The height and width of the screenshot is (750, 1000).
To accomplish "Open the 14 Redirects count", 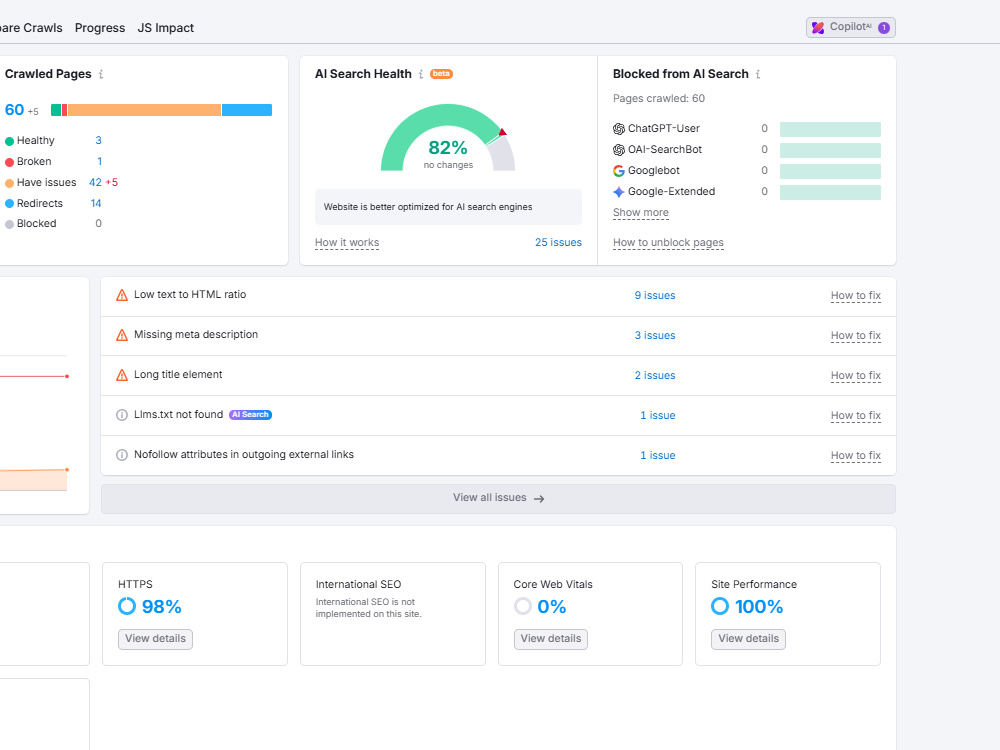I will coord(96,203).
